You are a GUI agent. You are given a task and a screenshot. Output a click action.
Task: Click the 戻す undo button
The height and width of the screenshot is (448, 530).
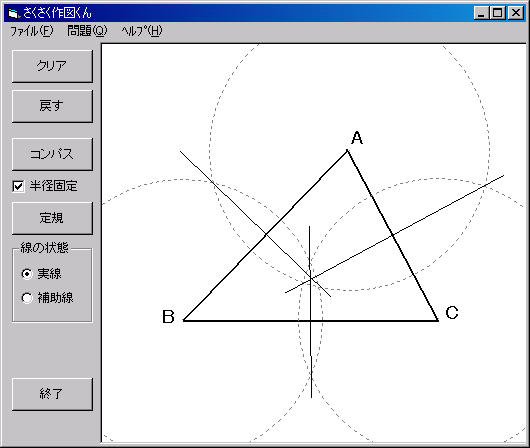pyautogui.click(x=52, y=106)
